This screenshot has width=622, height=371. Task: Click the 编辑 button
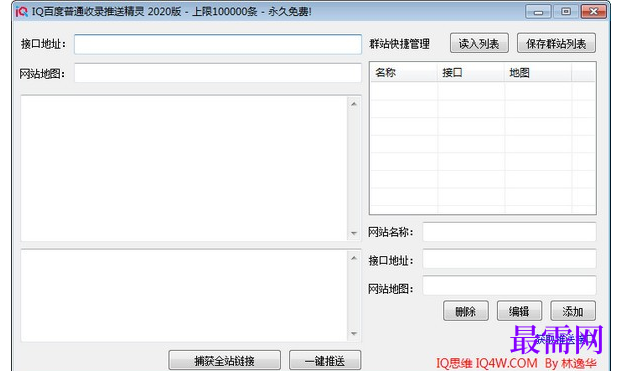tap(519, 311)
